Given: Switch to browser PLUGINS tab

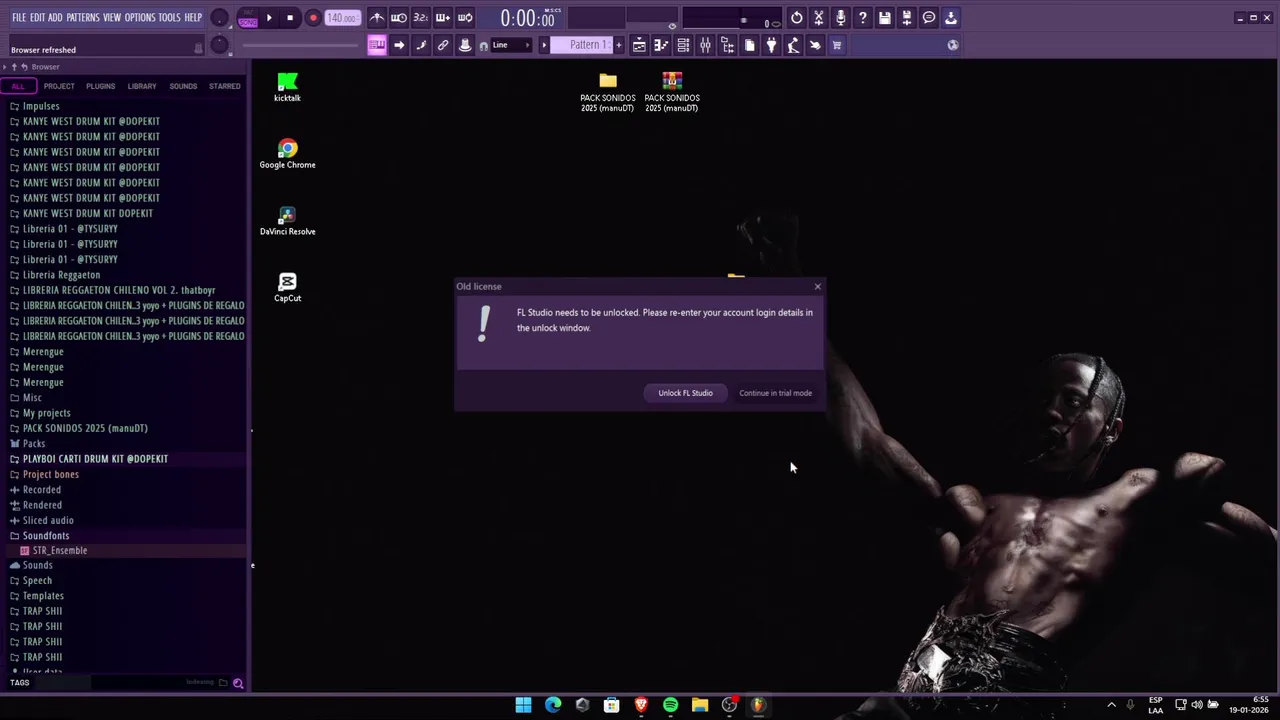Looking at the screenshot, I should [x=100, y=86].
